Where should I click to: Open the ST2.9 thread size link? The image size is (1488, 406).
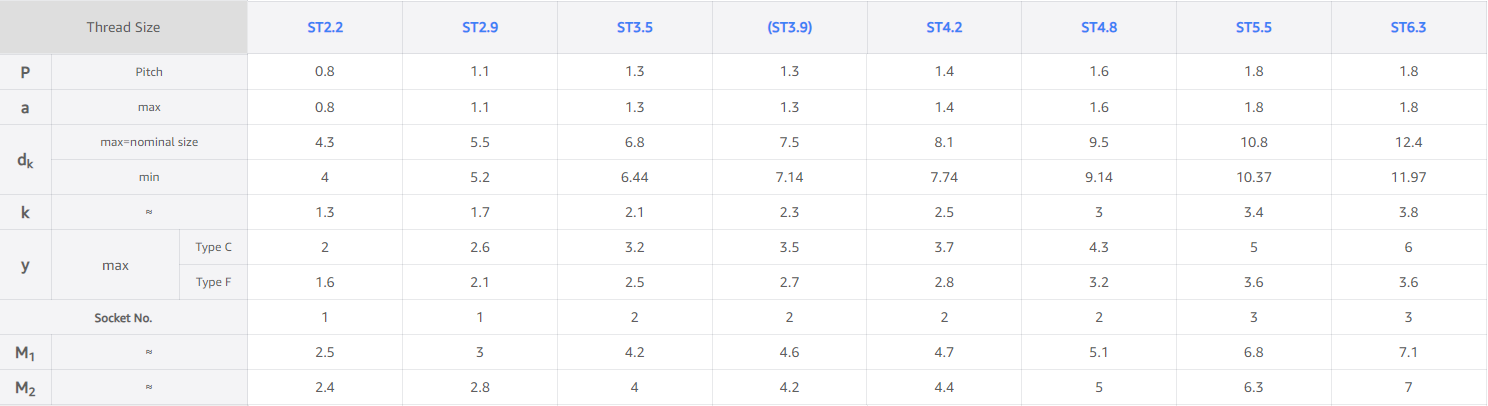coord(480,27)
